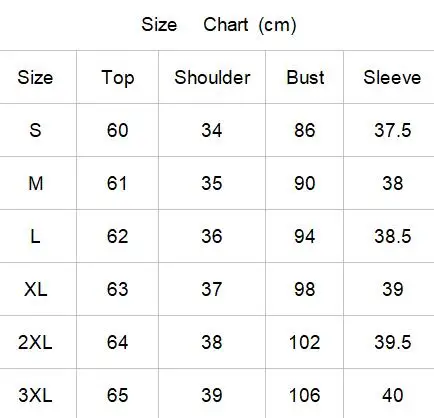The height and width of the screenshot is (418, 434).
Task: Select the Size column header
Action: pyautogui.click(x=35, y=77)
